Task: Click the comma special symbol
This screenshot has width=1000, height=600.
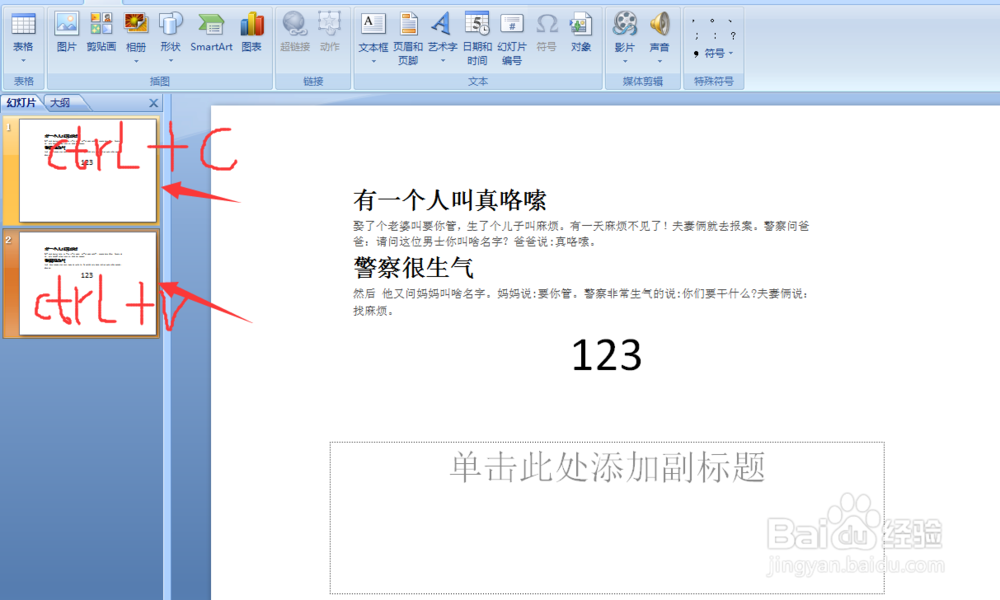Action: pos(694,20)
